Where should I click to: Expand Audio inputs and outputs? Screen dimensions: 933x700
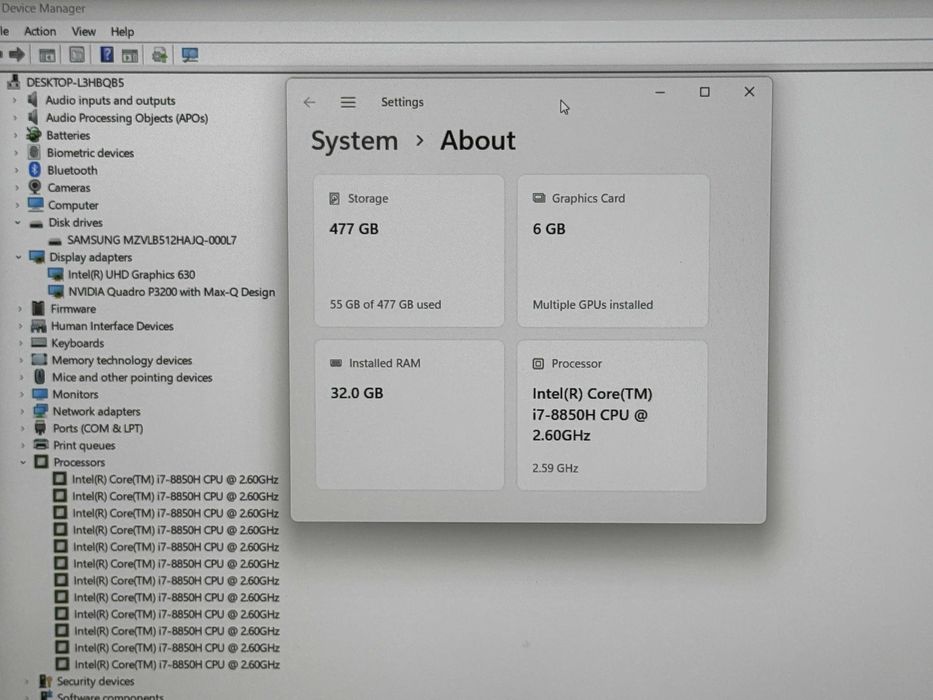15,100
